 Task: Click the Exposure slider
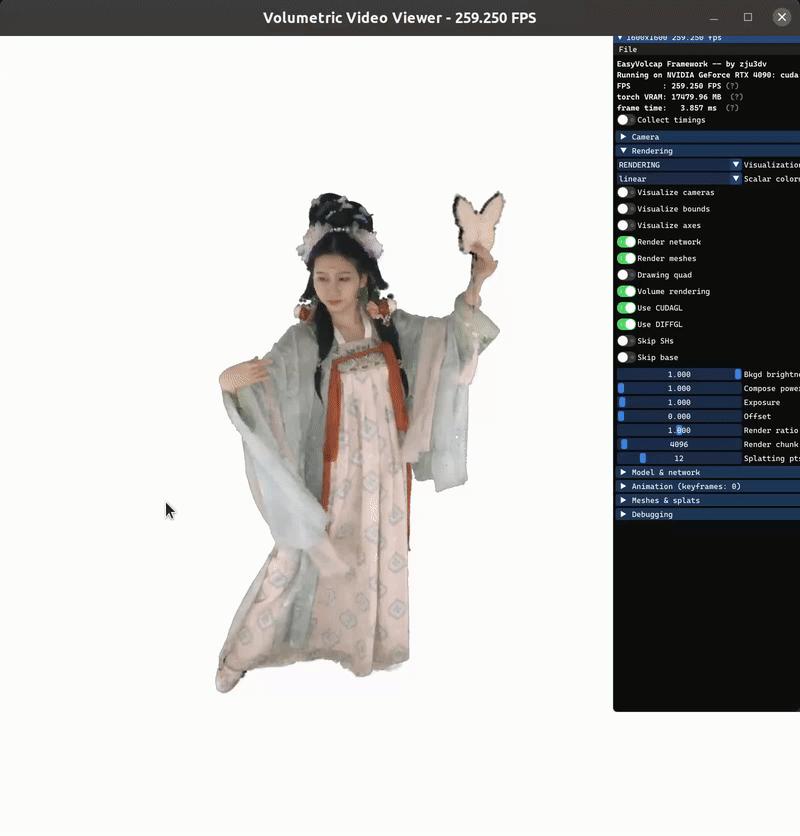point(679,403)
